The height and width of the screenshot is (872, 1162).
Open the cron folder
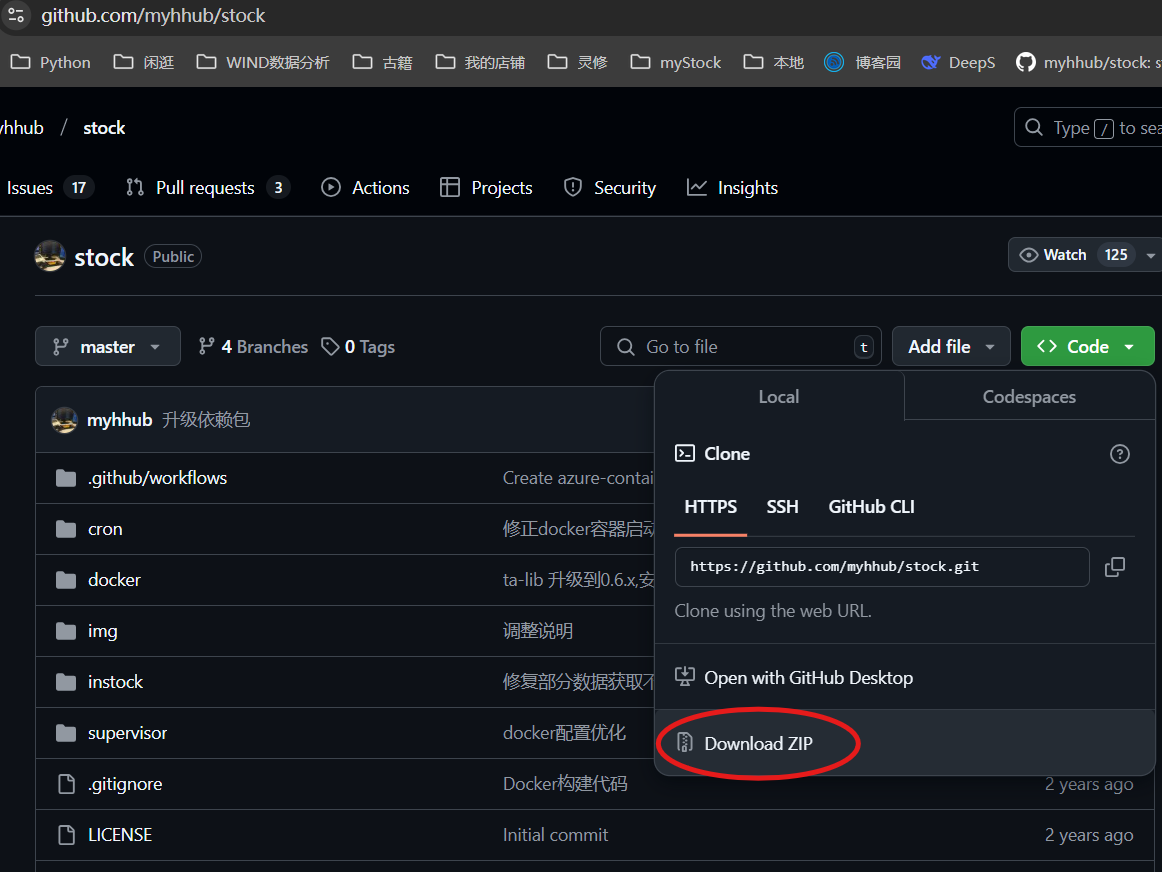[x=104, y=529]
